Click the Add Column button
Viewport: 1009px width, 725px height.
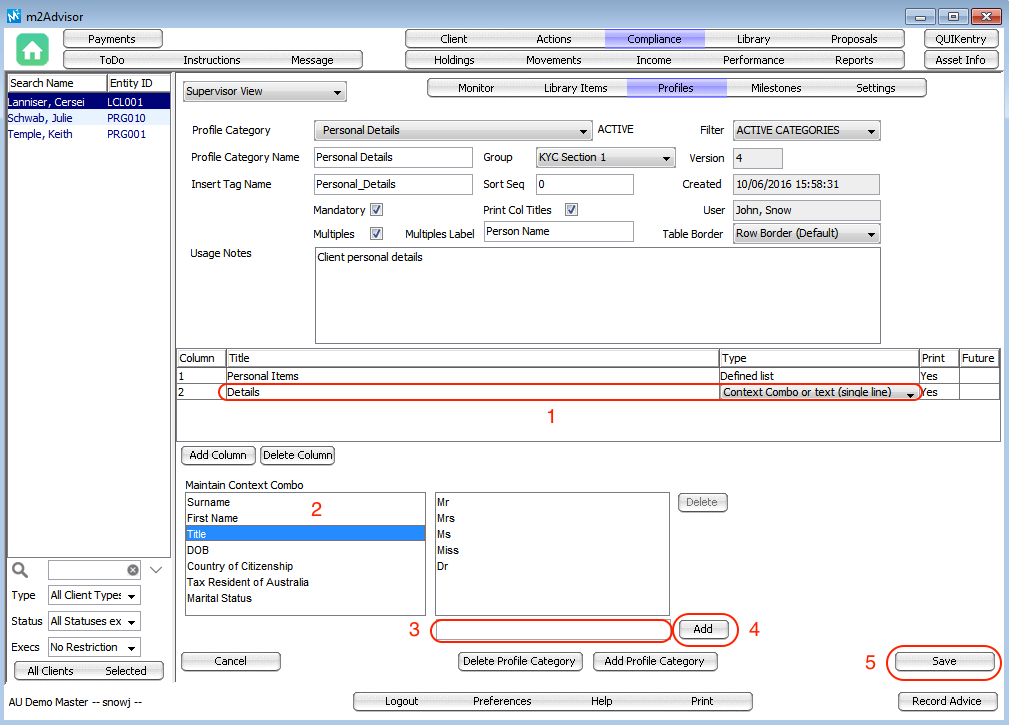pyautogui.click(x=218, y=455)
